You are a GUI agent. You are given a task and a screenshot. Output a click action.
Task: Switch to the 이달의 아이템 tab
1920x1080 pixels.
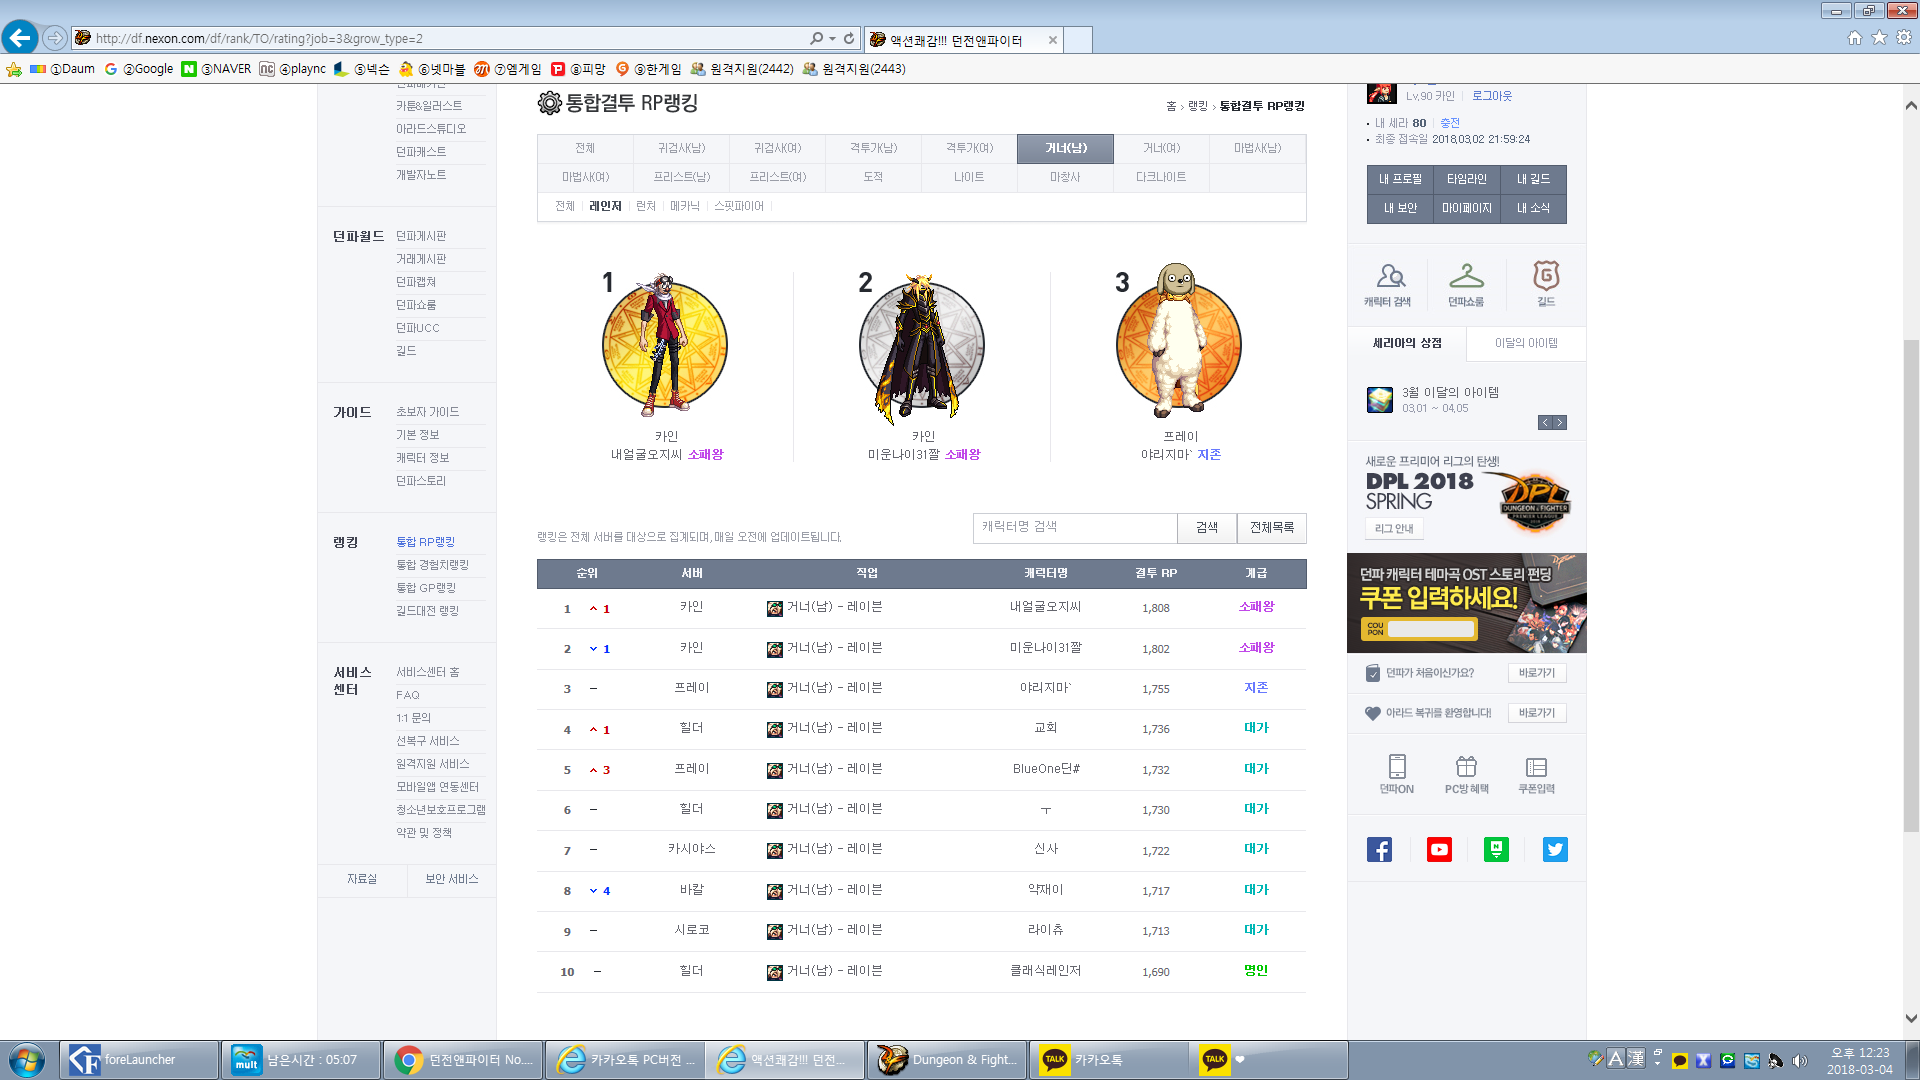coord(1526,343)
